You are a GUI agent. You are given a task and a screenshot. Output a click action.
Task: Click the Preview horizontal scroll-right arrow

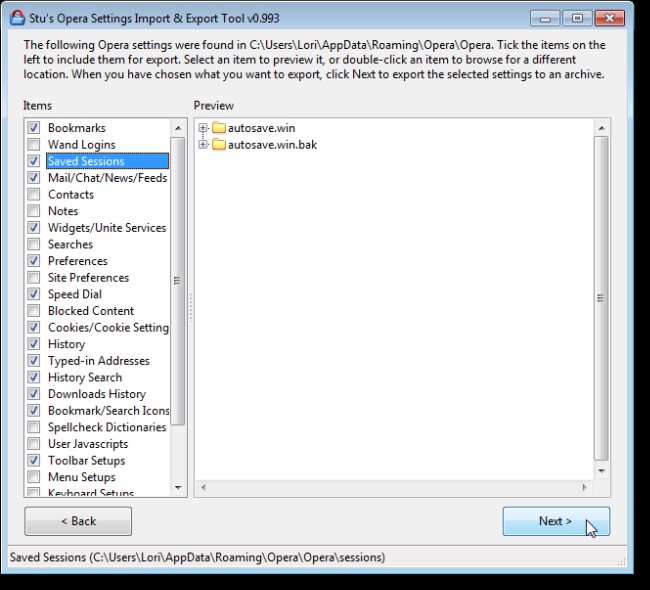(x=585, y=488)
